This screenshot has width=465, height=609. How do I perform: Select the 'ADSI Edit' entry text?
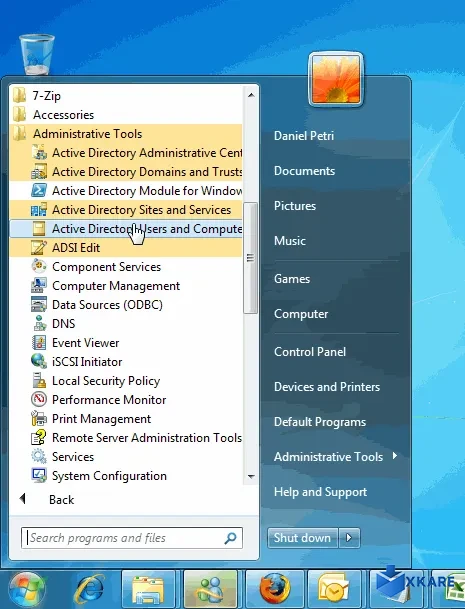click(76, 248)
